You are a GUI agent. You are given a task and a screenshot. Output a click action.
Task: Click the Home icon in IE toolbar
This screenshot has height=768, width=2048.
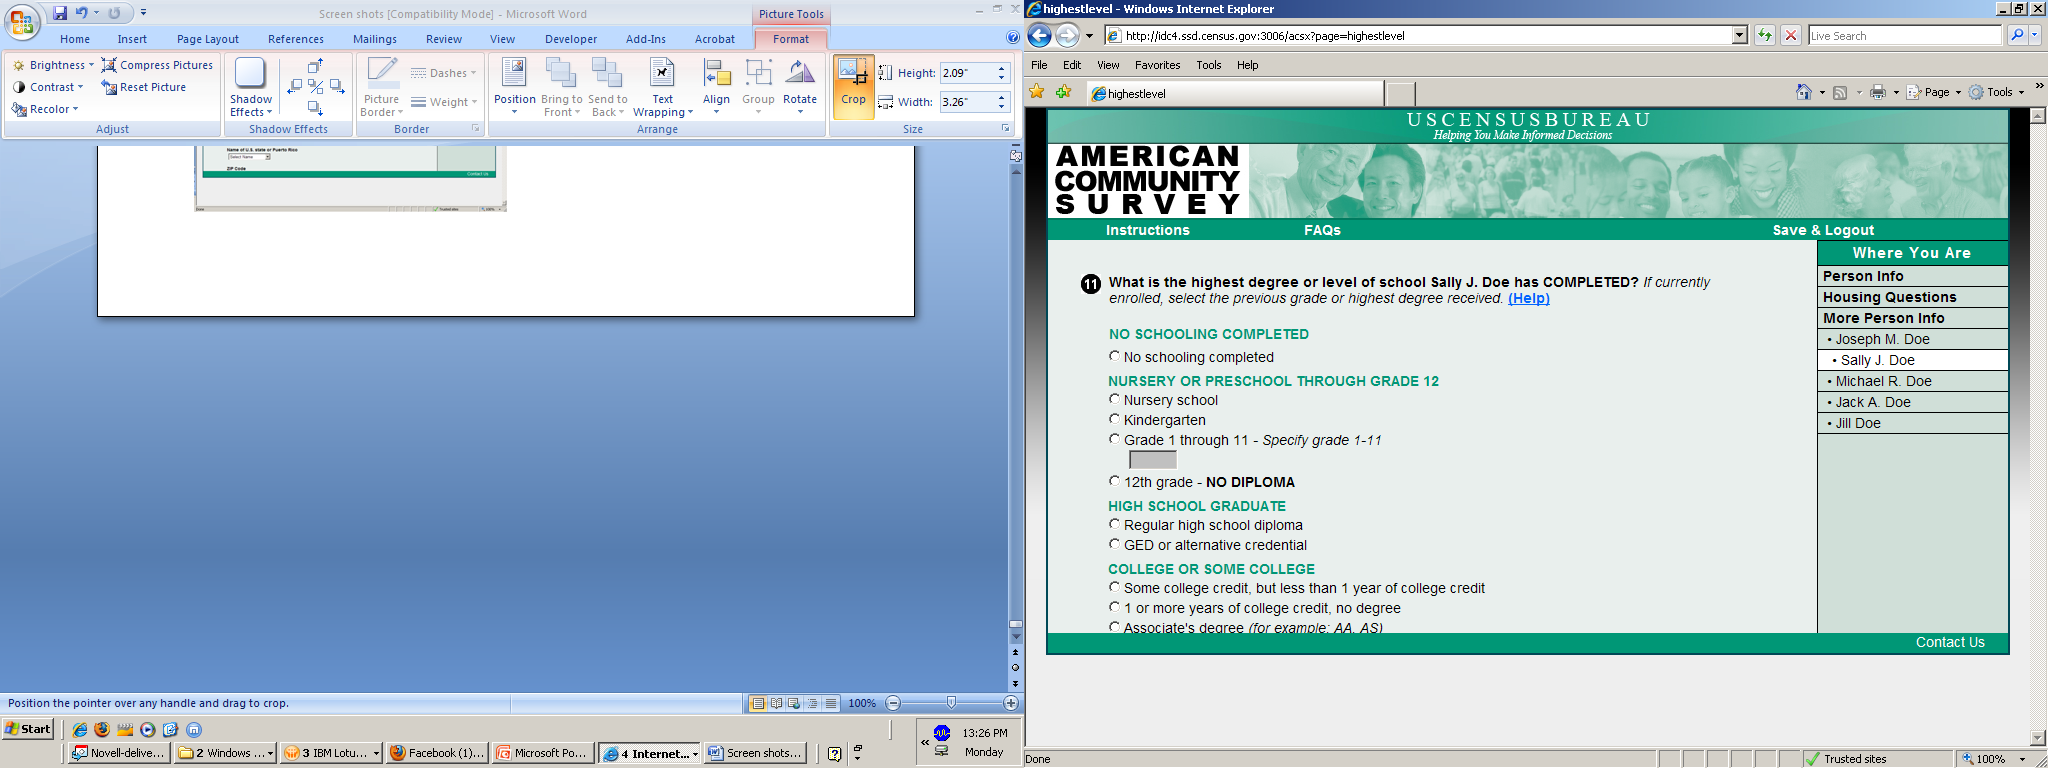tap(1803, 92)
